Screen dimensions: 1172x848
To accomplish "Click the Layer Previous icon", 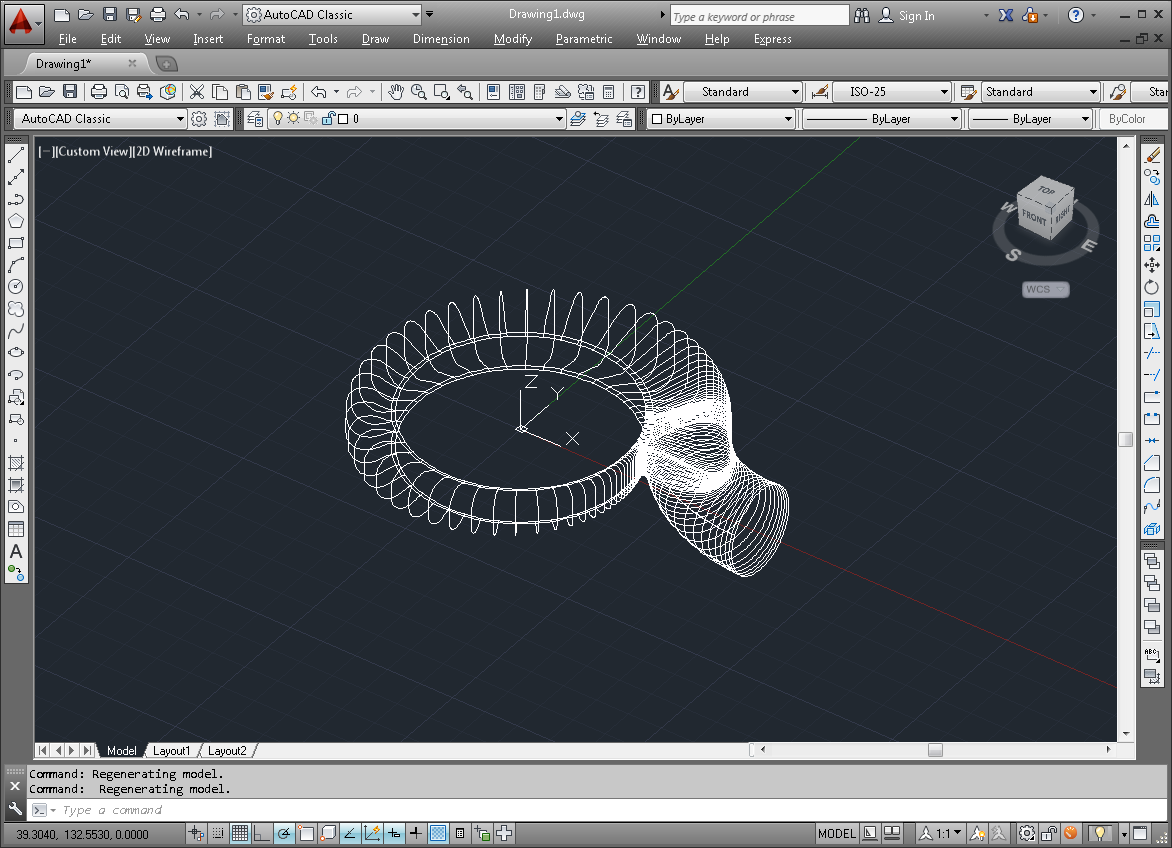I will point(600,119).
